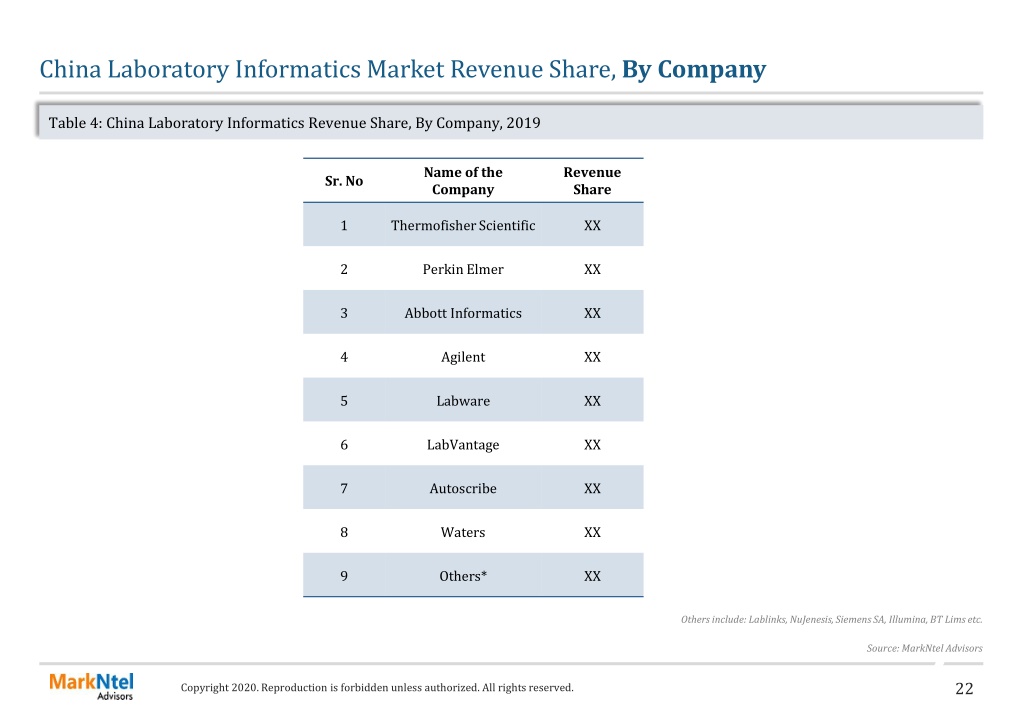Viewport: 1023px width, 708px height.
Task: Click the 'Sr. No' column header
Action: tap(344, 181)
